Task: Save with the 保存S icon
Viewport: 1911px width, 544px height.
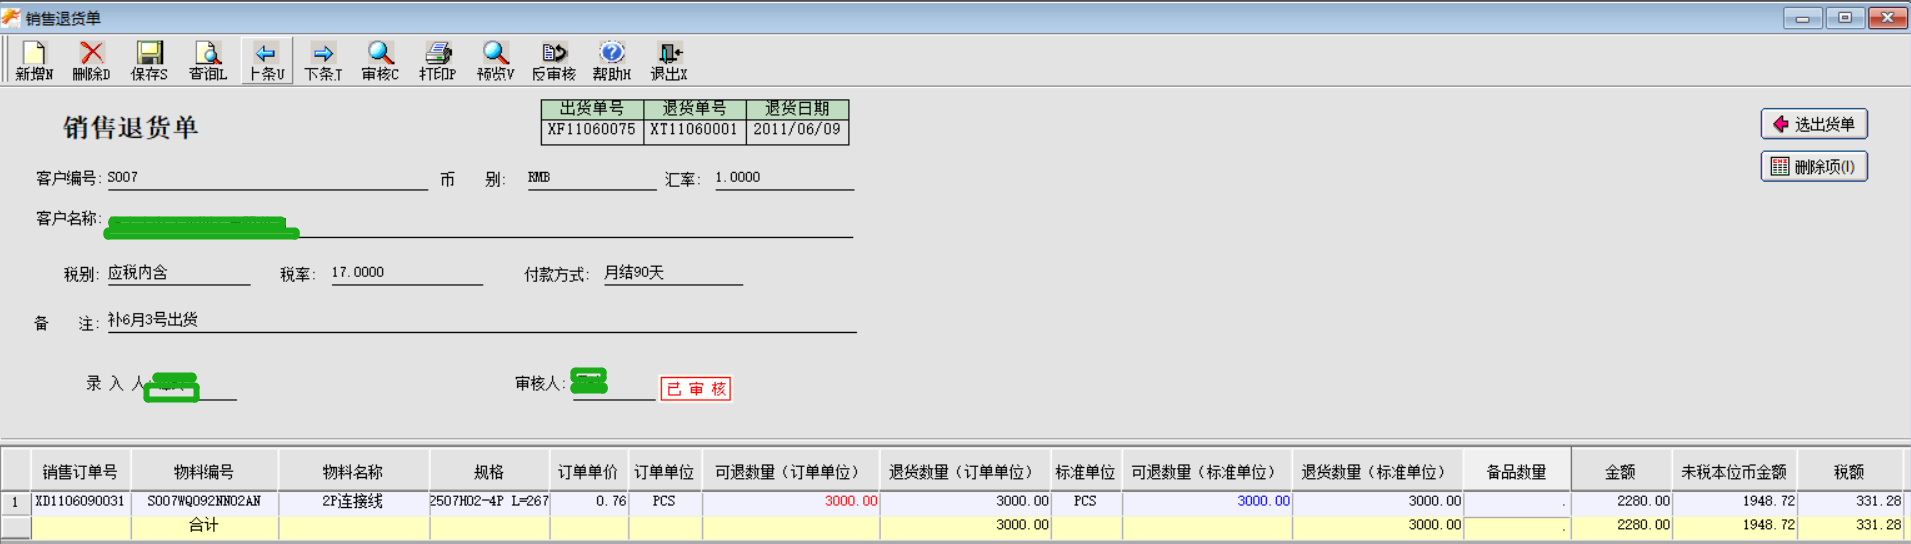Action: (x=149, y=61)
